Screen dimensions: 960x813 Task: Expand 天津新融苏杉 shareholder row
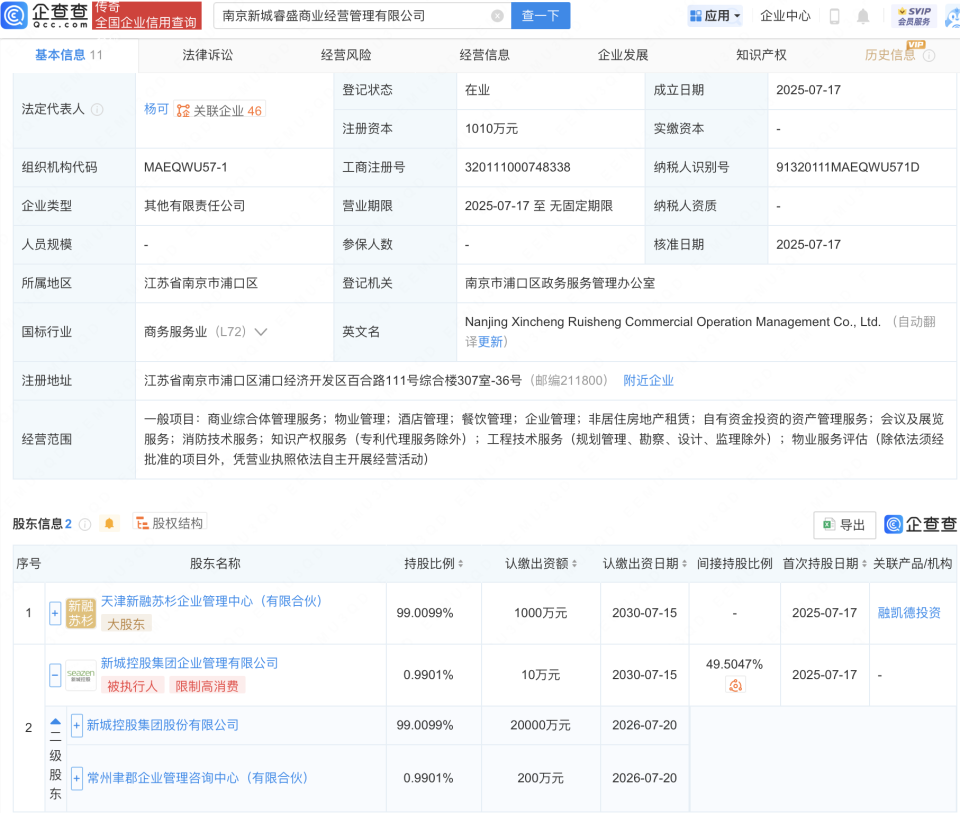(x=55, y=613)
